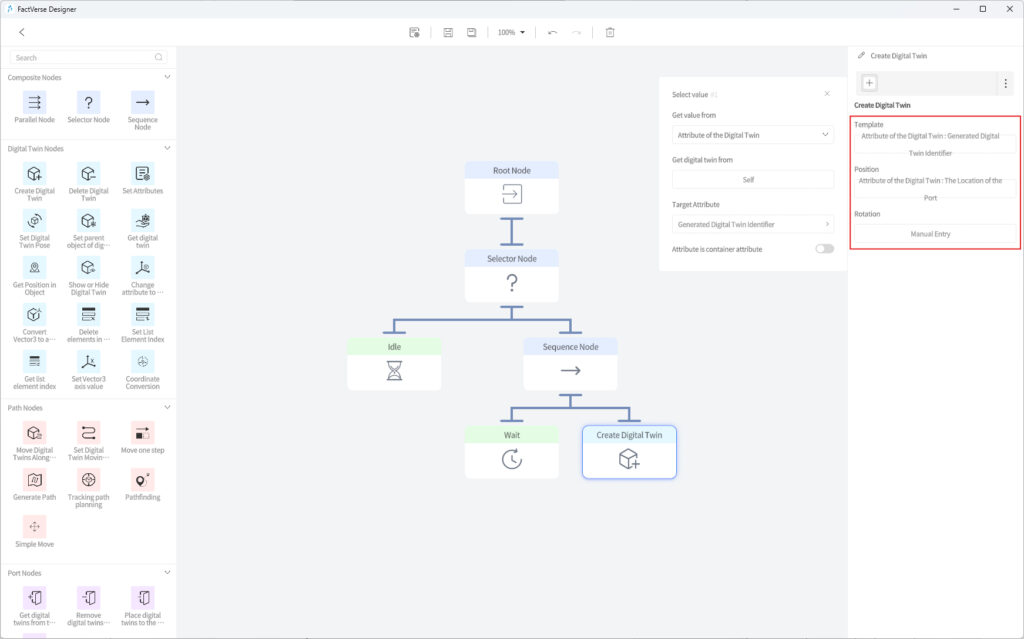Choose the Set Attributes node icon

[142, 174]
